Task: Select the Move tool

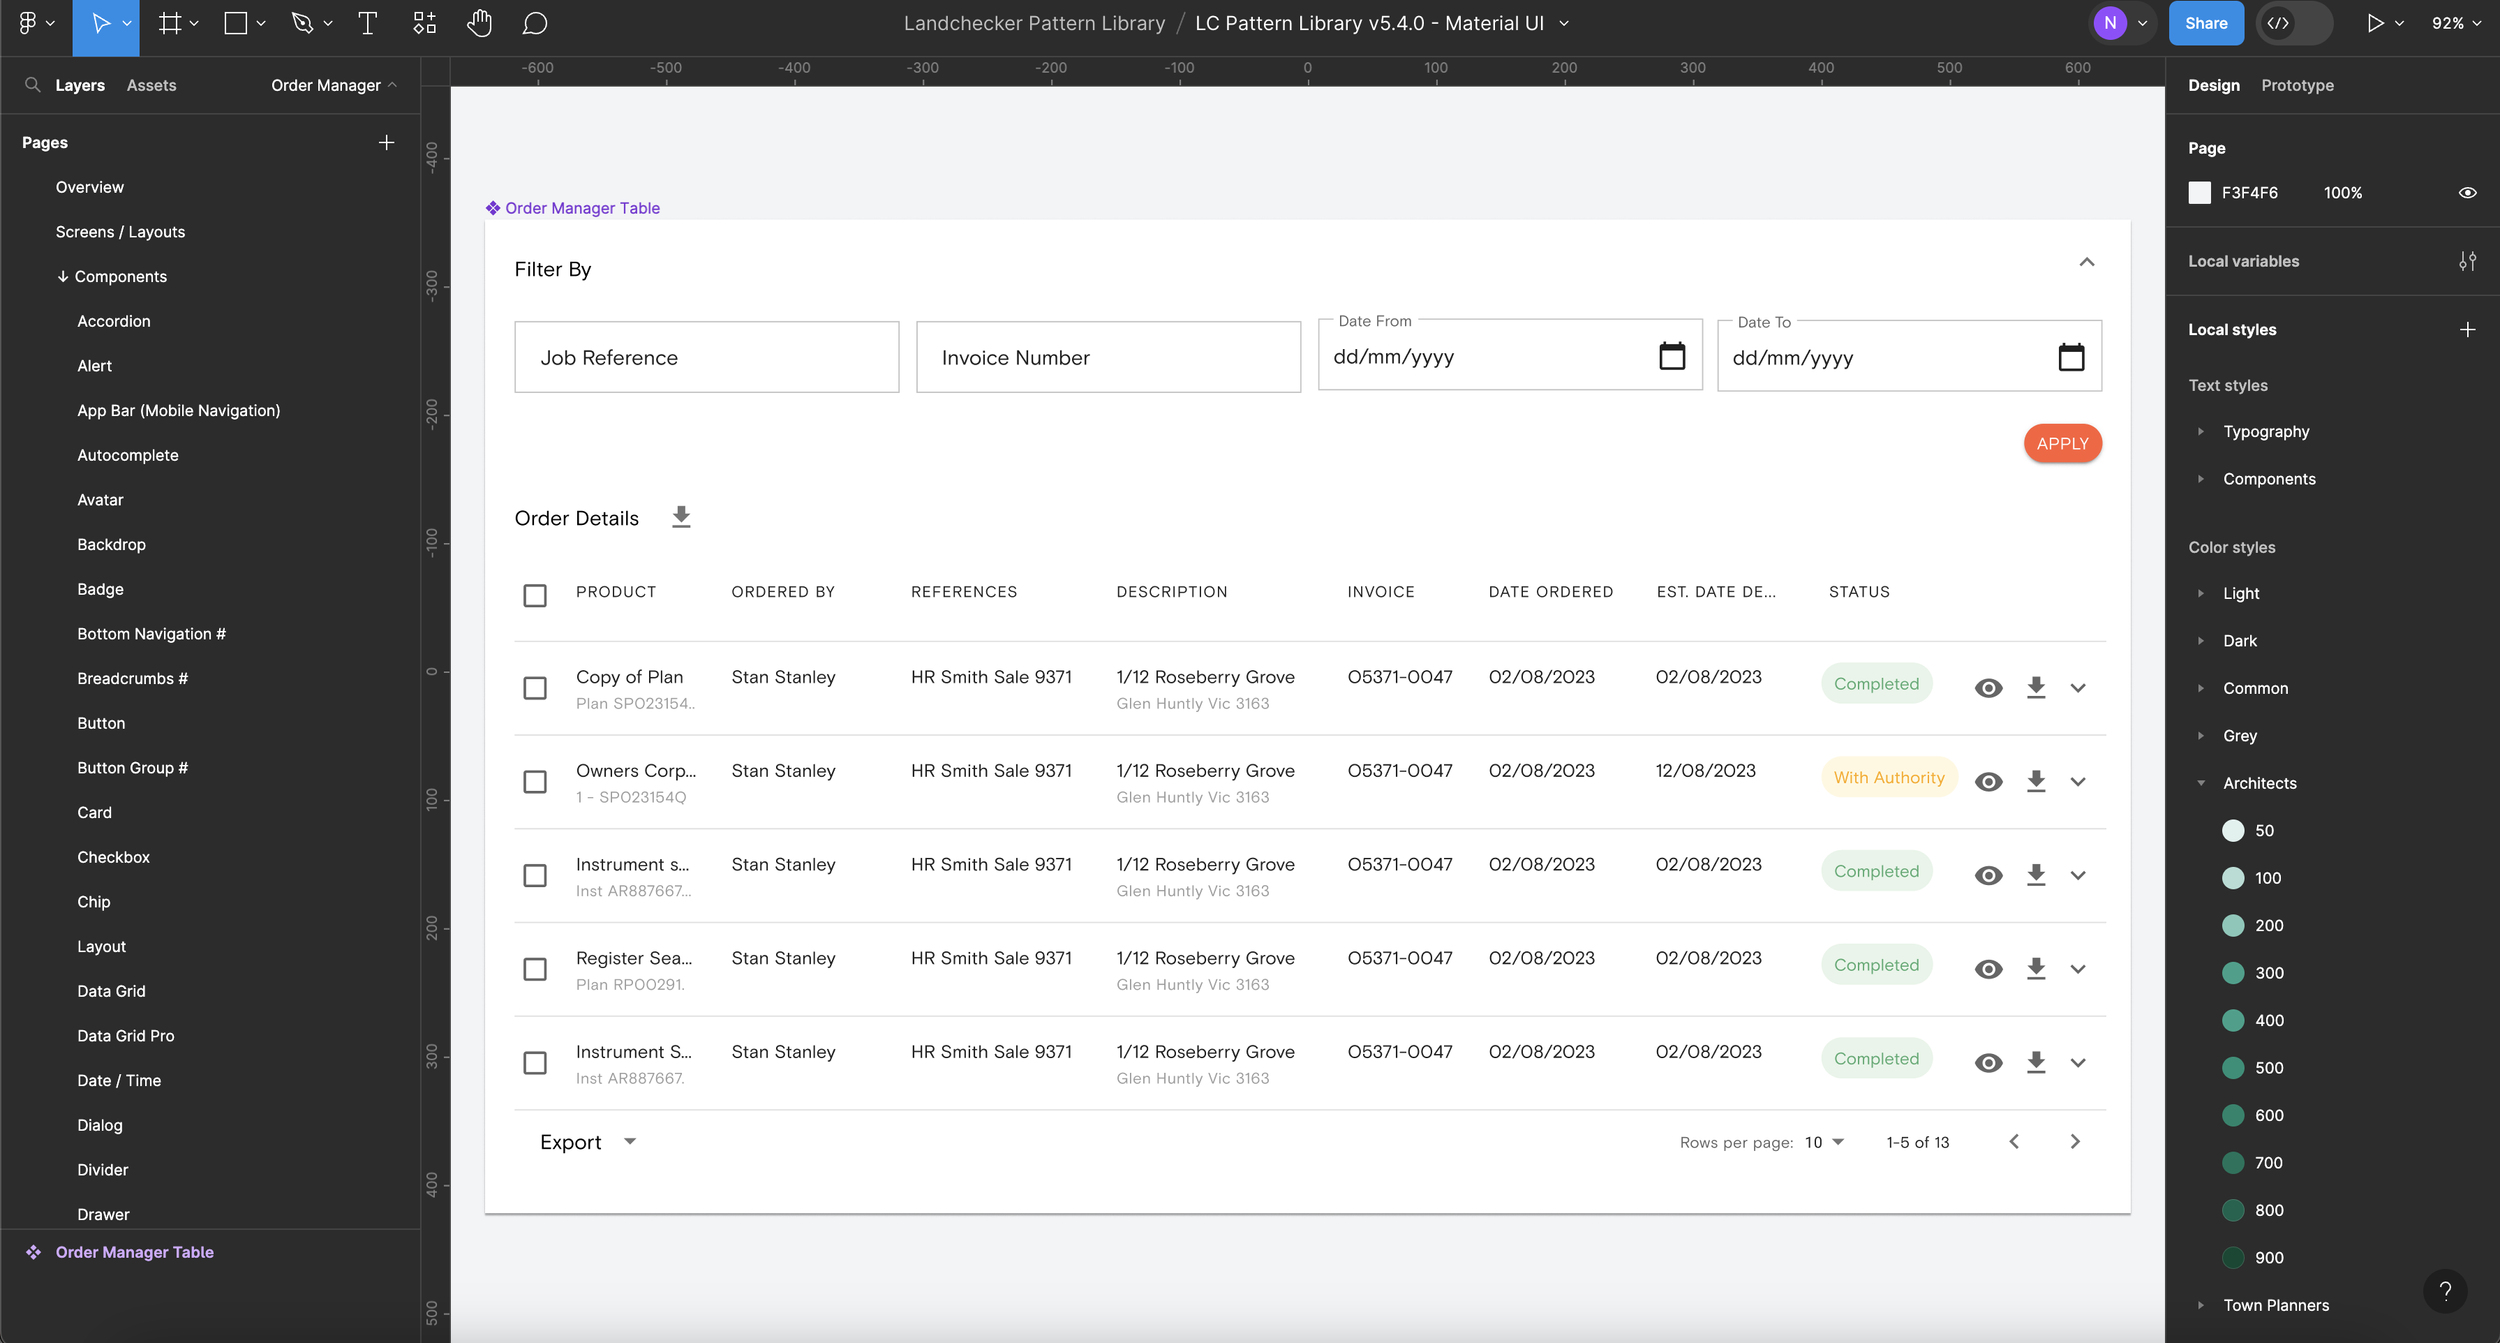Action: (101, 23)
